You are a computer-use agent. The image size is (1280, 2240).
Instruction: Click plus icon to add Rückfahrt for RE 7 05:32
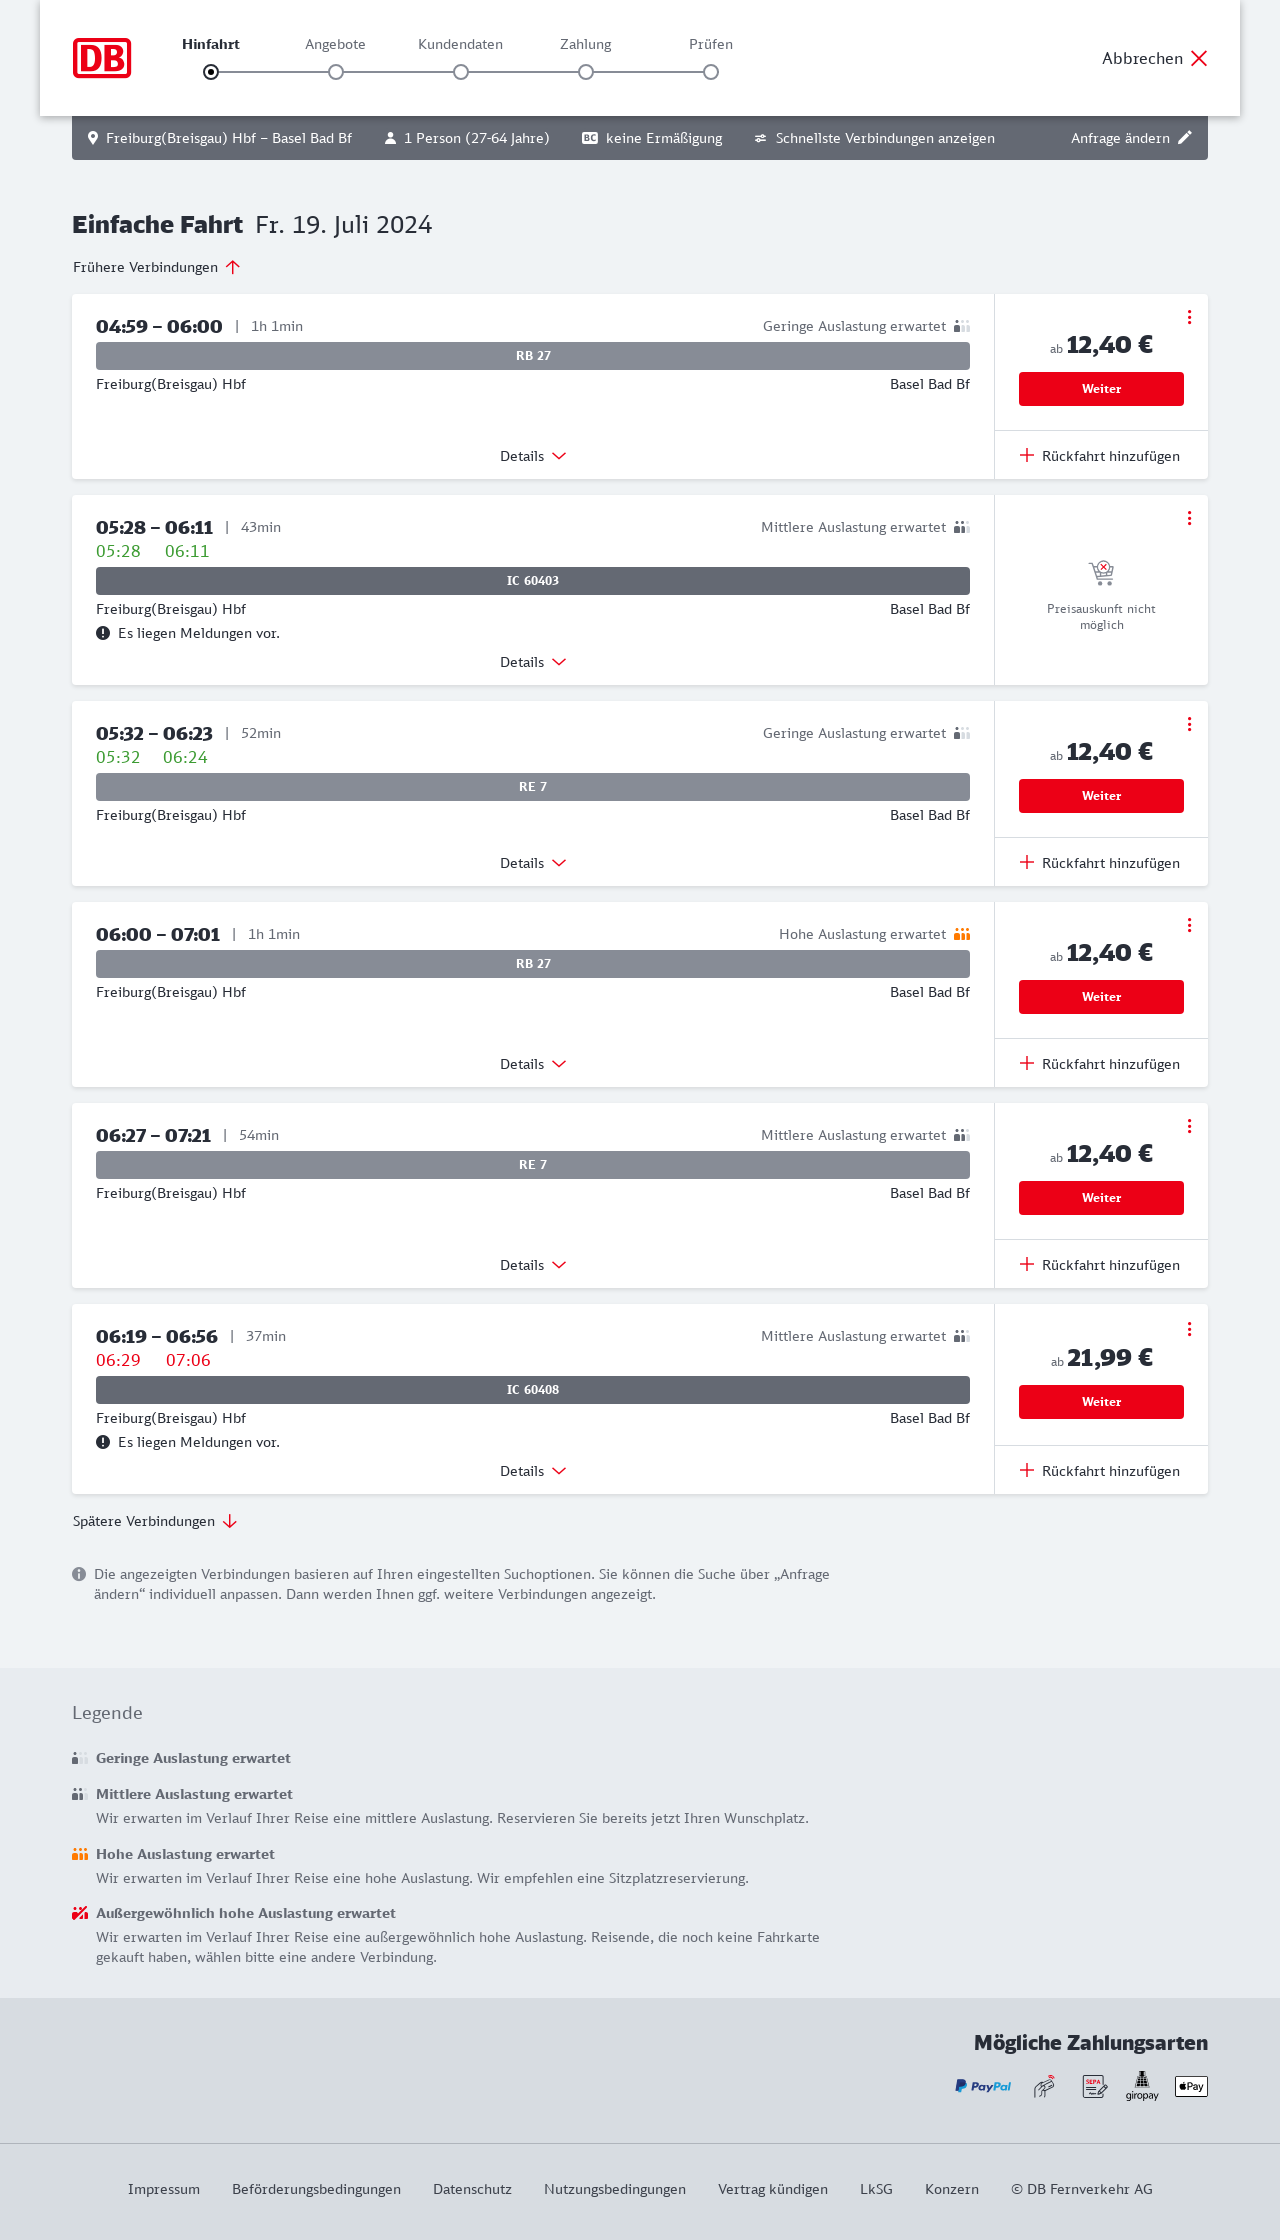tap(1027, 863)
